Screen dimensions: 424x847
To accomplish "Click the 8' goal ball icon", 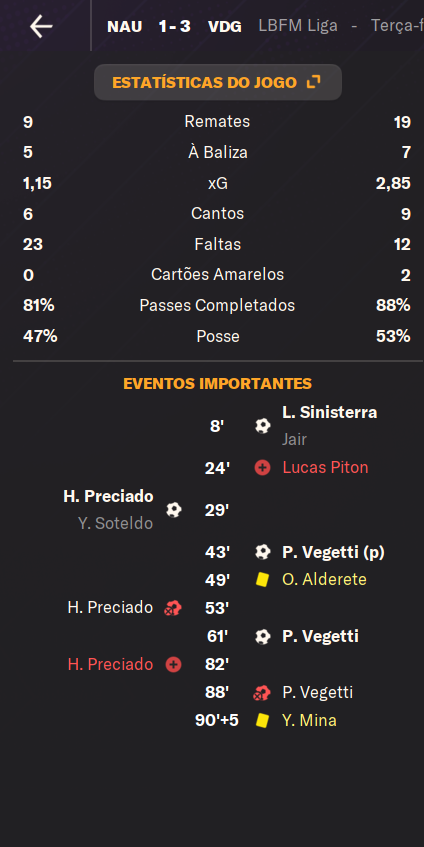I will click(263, 426).
